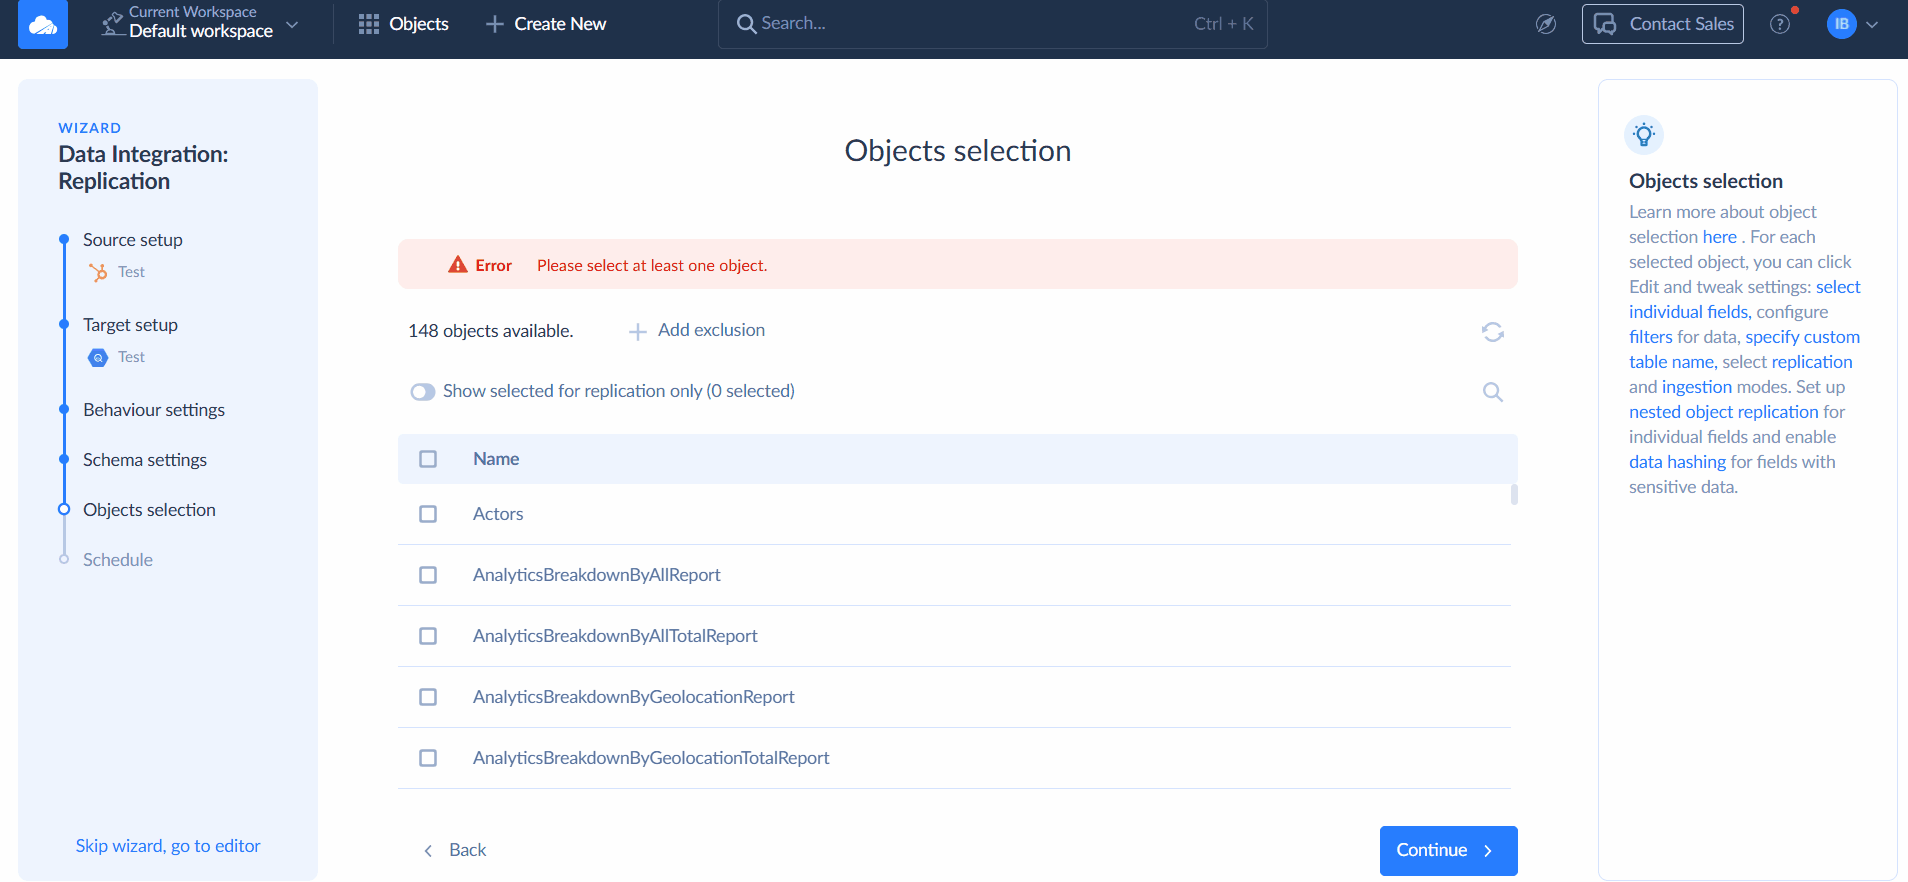Check AnalyticsBreakdownByGeolocationTotalReport checkbox
Image resolution: width=1908 pixels, height=882 pixels.
coord(428,758)
